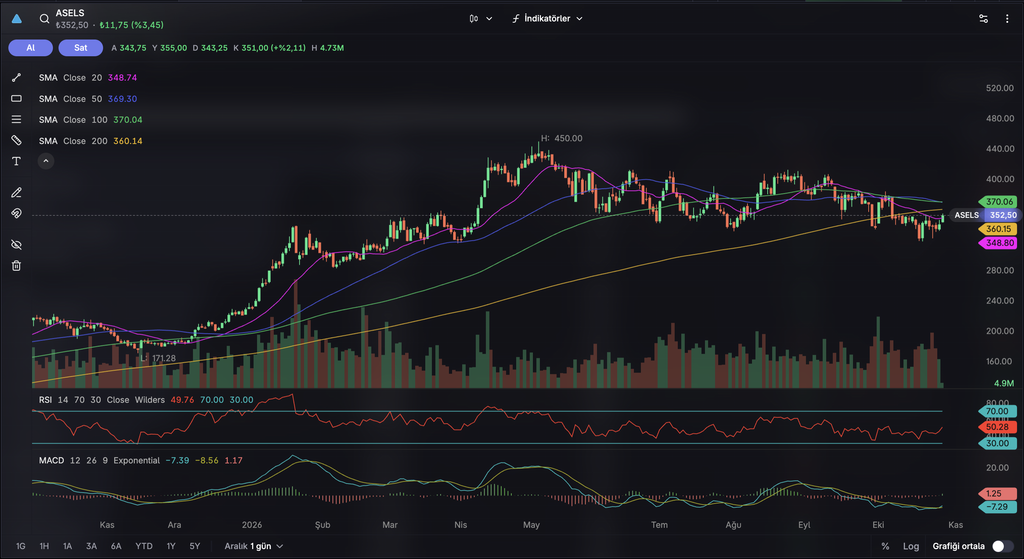The image size is (1024, 559).
Task: Click the L: 171.28 low marker
Action: [x=159, y=359]
